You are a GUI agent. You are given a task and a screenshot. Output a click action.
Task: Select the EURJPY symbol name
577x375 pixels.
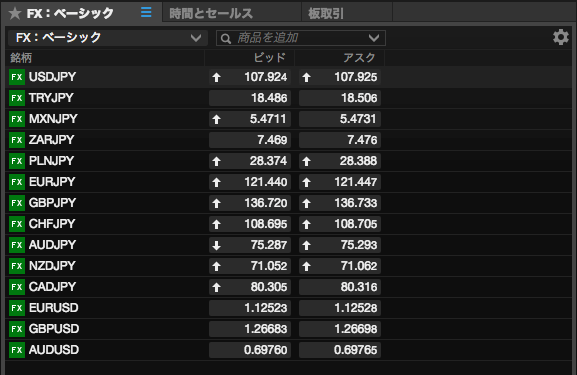(52, 182)
